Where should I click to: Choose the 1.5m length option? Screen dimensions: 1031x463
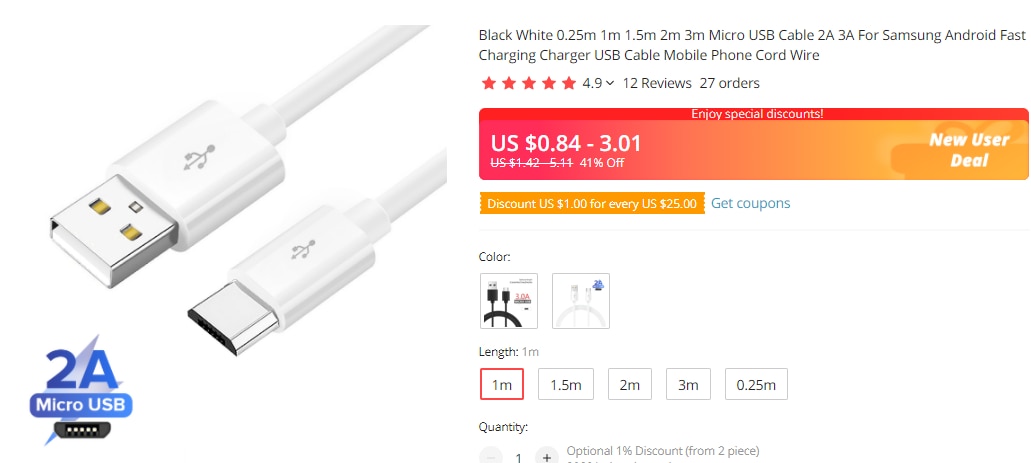click(x=566, y=385)
